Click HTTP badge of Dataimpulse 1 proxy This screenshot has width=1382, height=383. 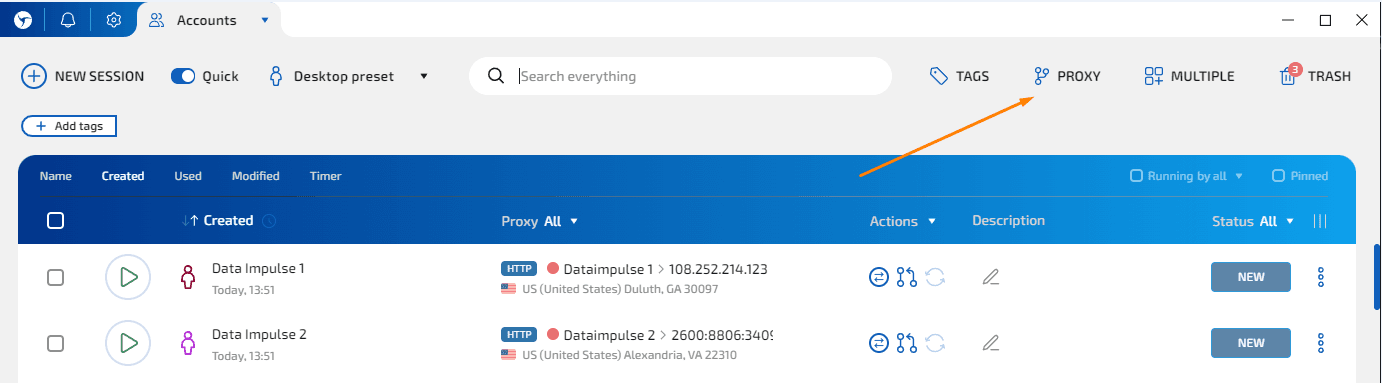coord(519,269)
